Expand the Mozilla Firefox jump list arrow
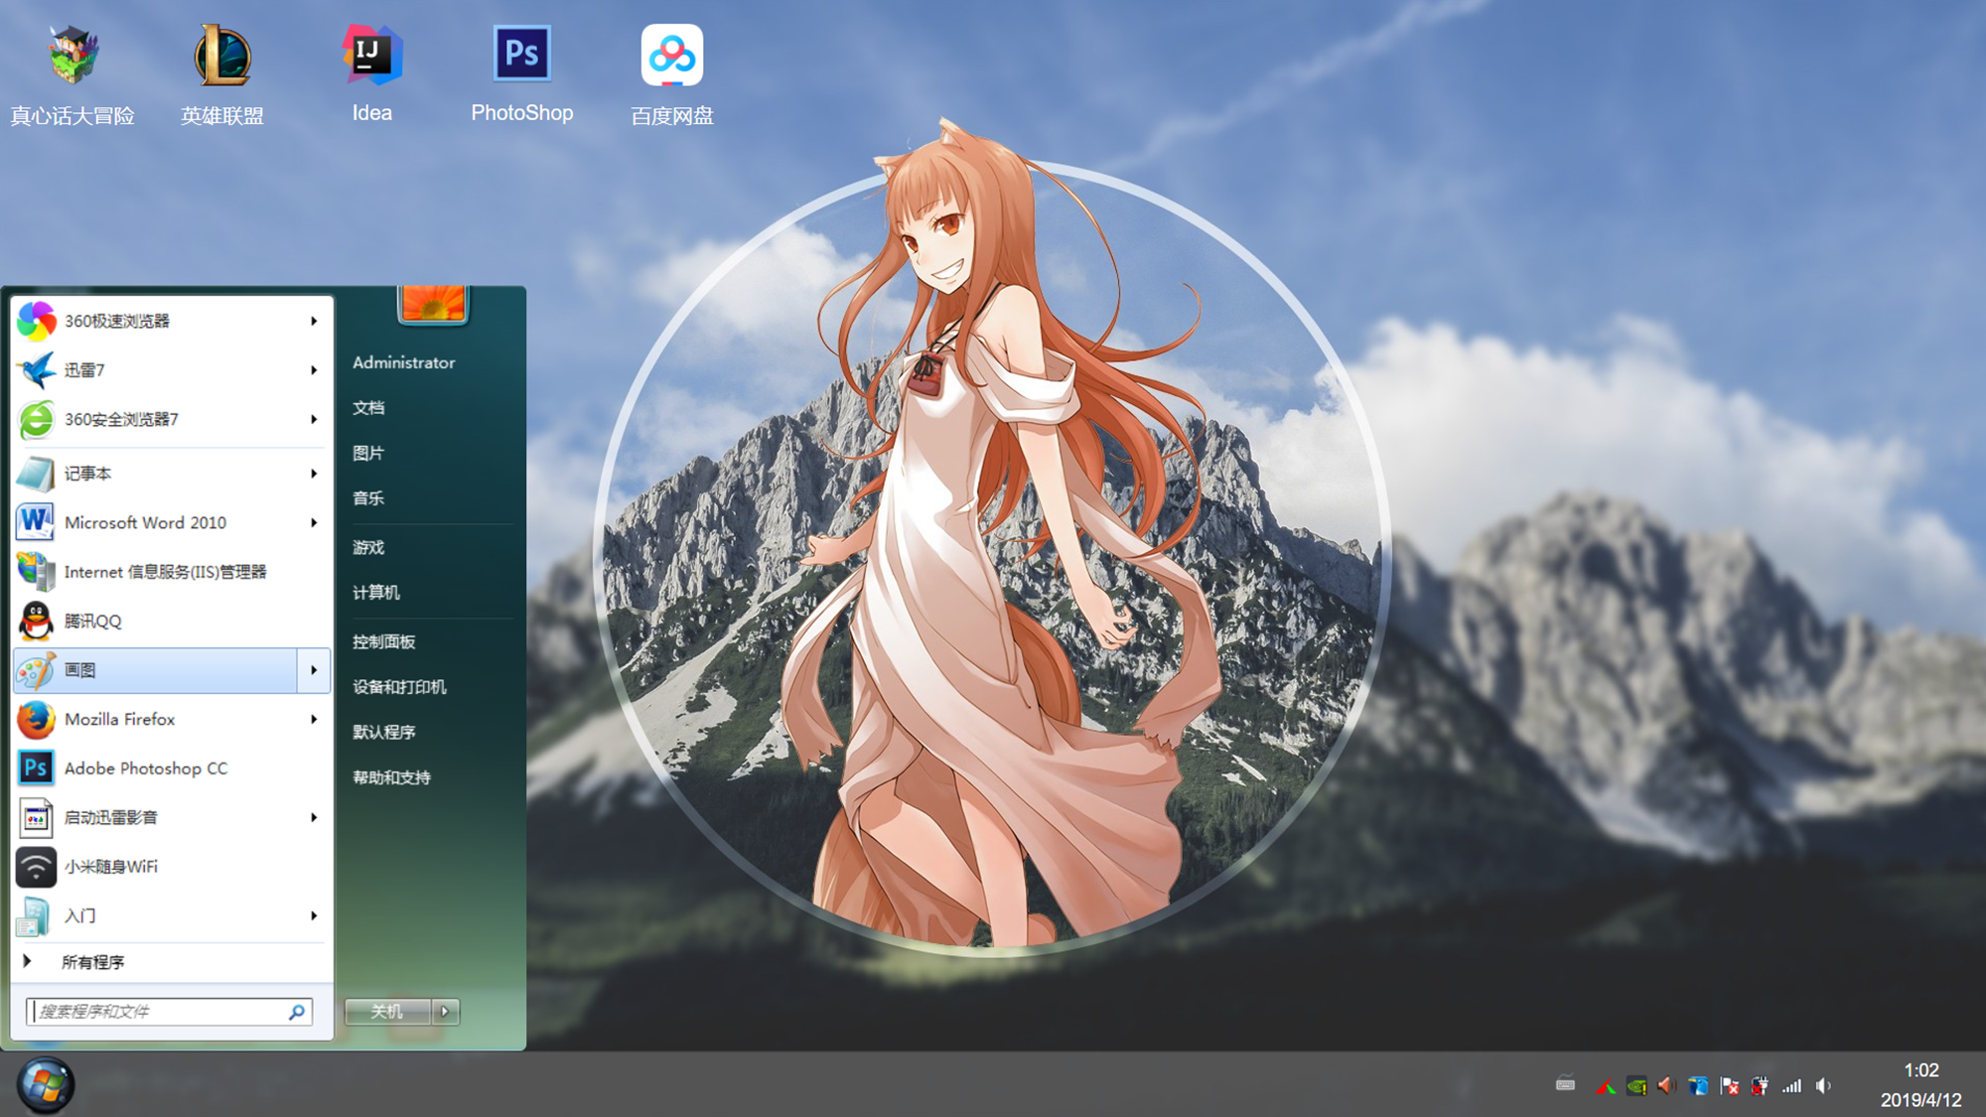 [313, 719]
